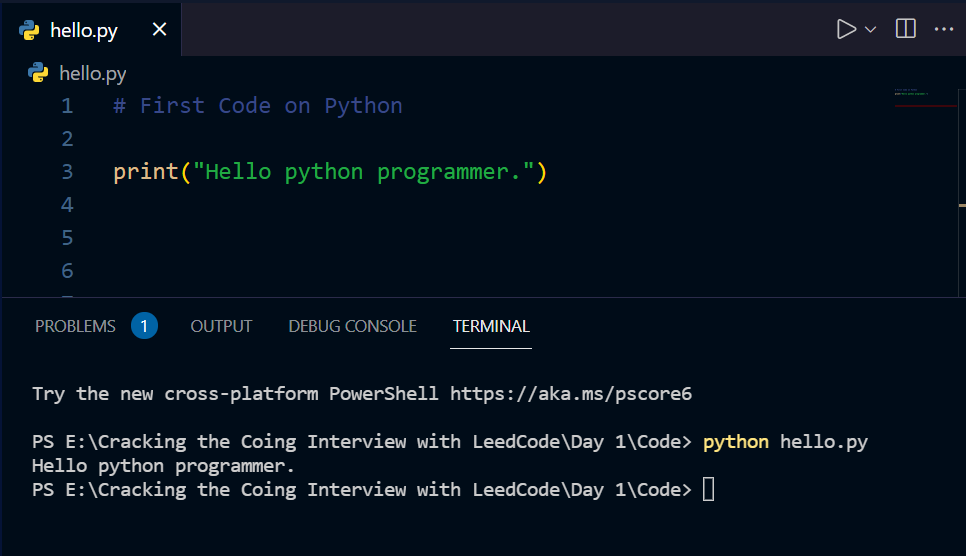This screenshot has height=556, width=966.
Task: Run the Python file with play icon
Action: 846,29
